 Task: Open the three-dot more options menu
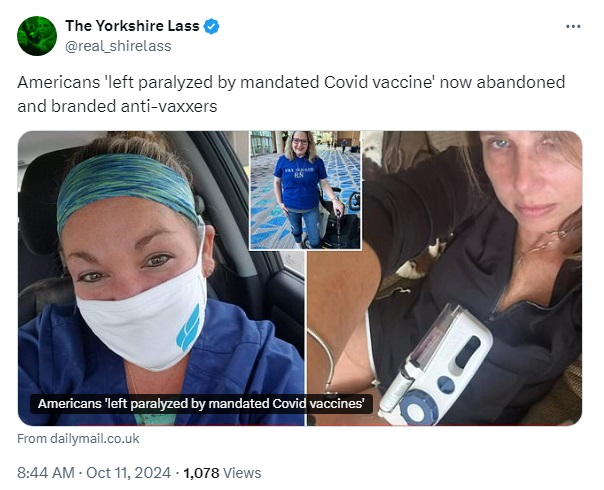click(573, 27)
